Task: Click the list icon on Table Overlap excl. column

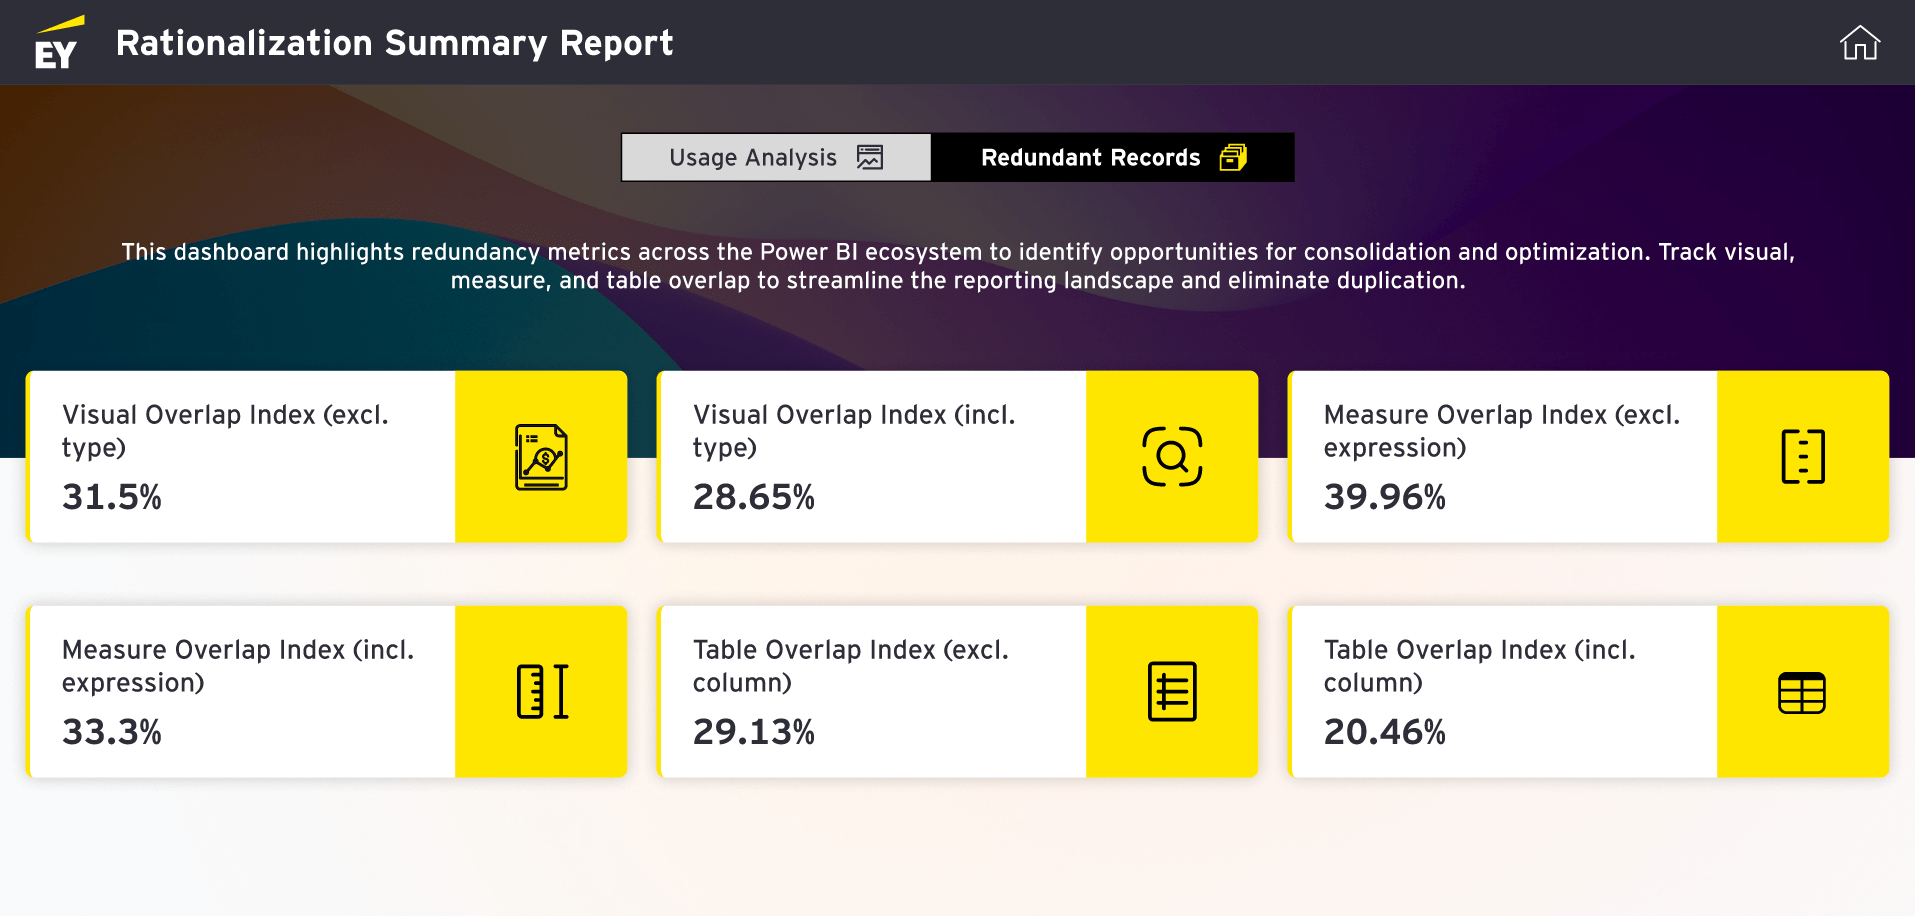Action: pyautogui.click(x=1172, y=691)
